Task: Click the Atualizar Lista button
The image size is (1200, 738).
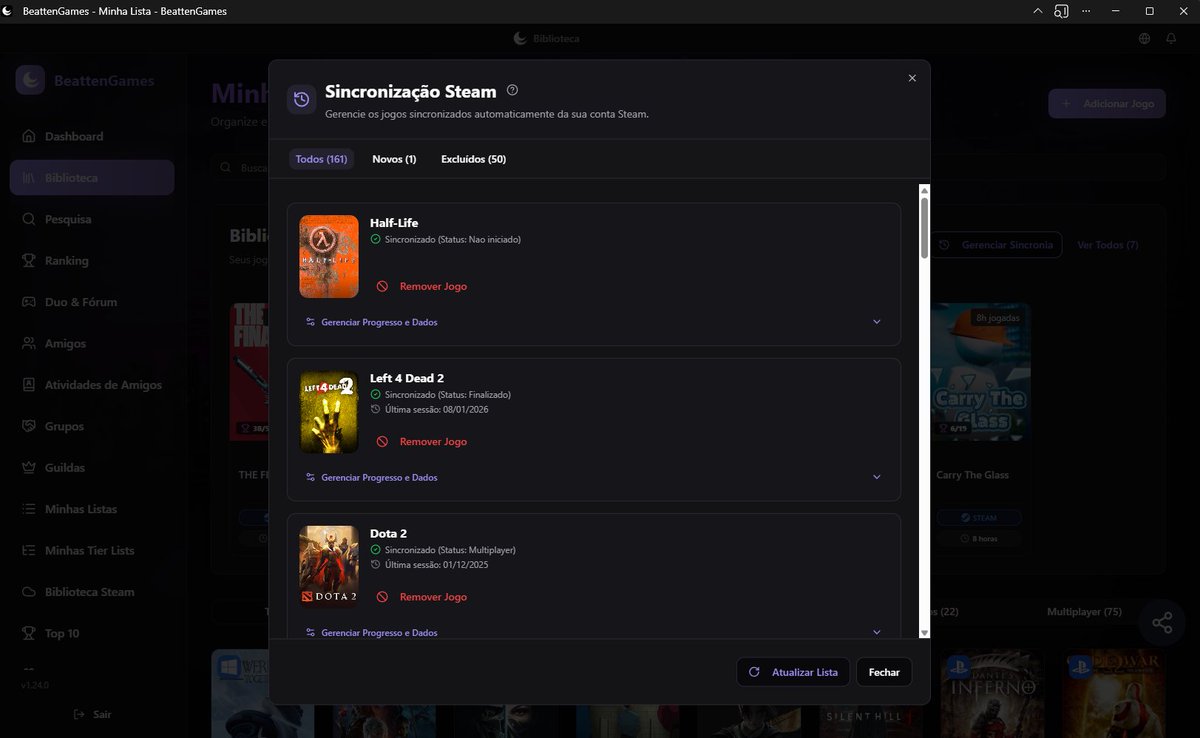Action: point(794,672)
